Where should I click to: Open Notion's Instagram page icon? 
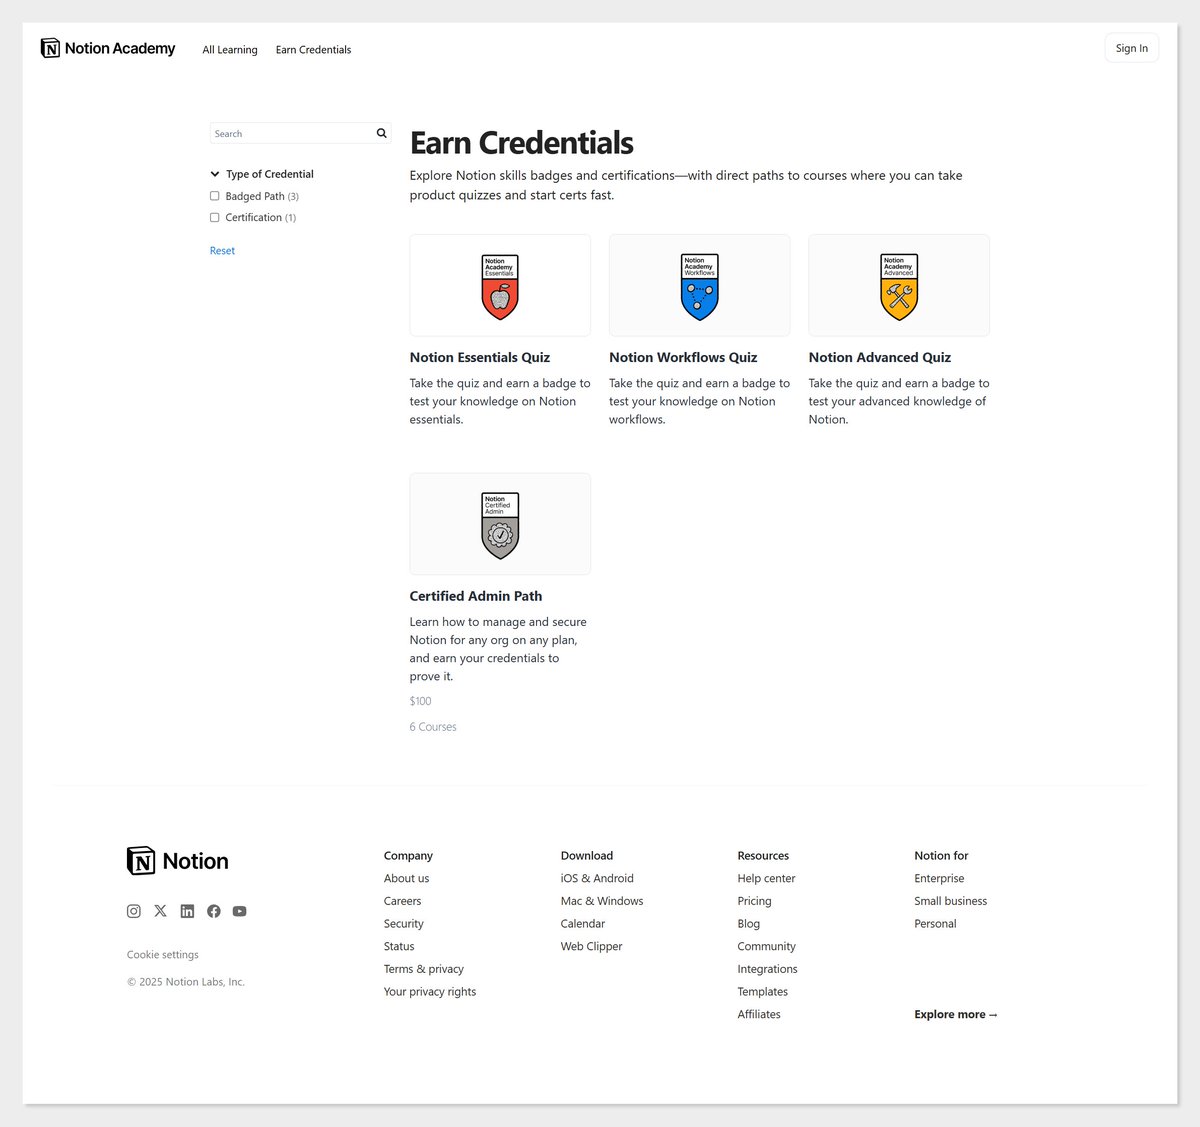click(134, 911)
